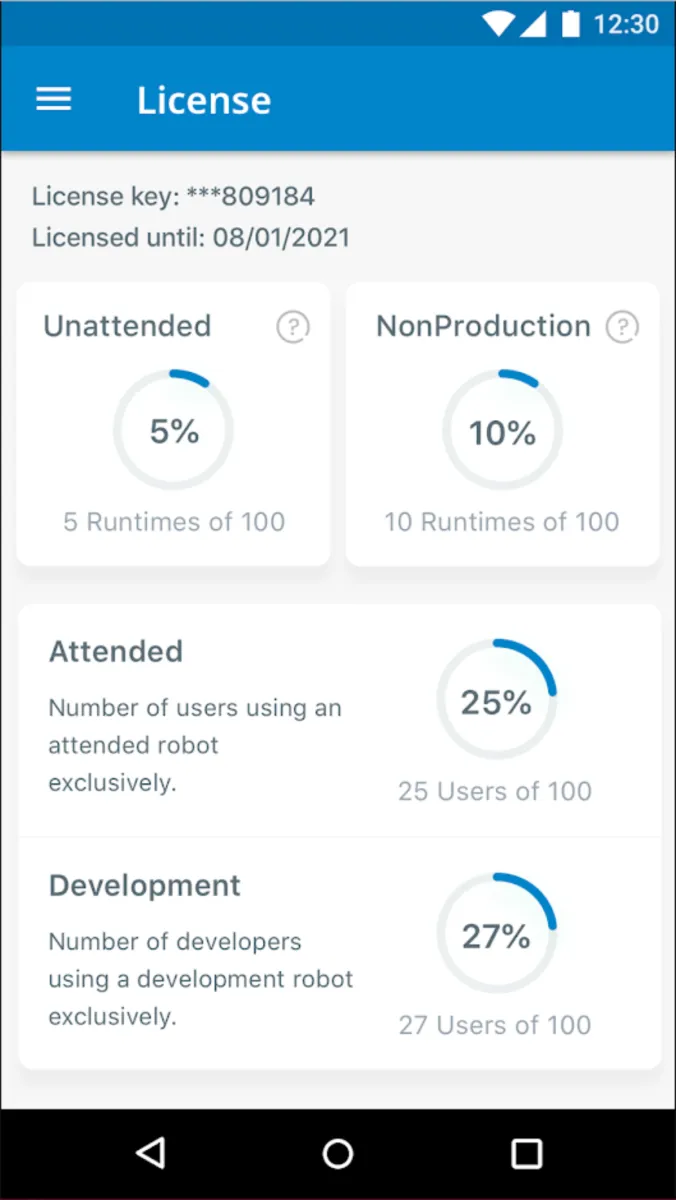This screenshot has height=1200, width=676.
Task: Tap the Attended 25% progress ring
Action: [496, 701]
